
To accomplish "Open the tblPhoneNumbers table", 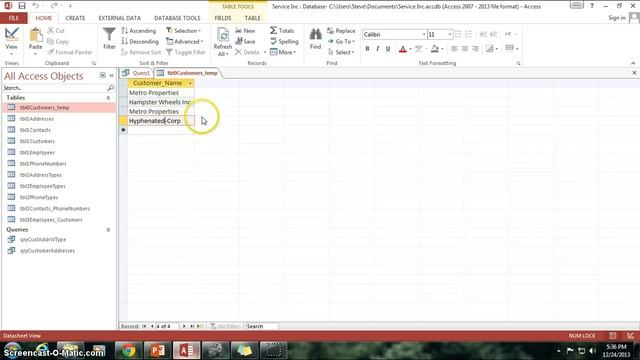I will (x=43, y=164).
